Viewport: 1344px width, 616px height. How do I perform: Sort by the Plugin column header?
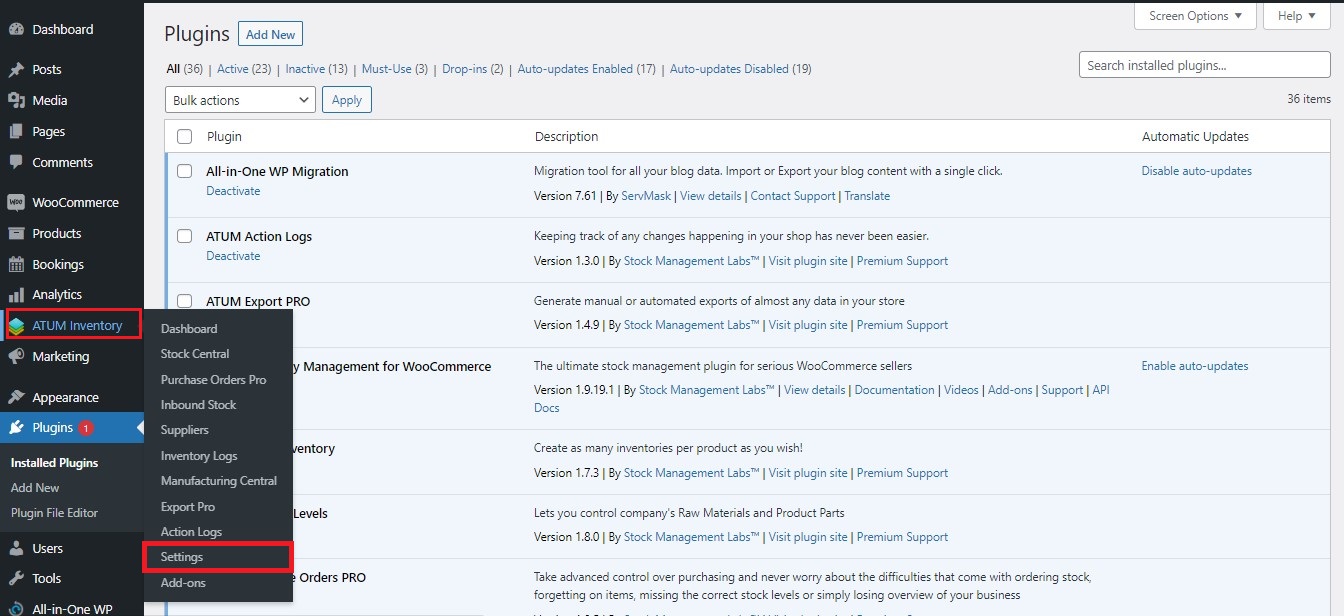(x=224, y=136)
